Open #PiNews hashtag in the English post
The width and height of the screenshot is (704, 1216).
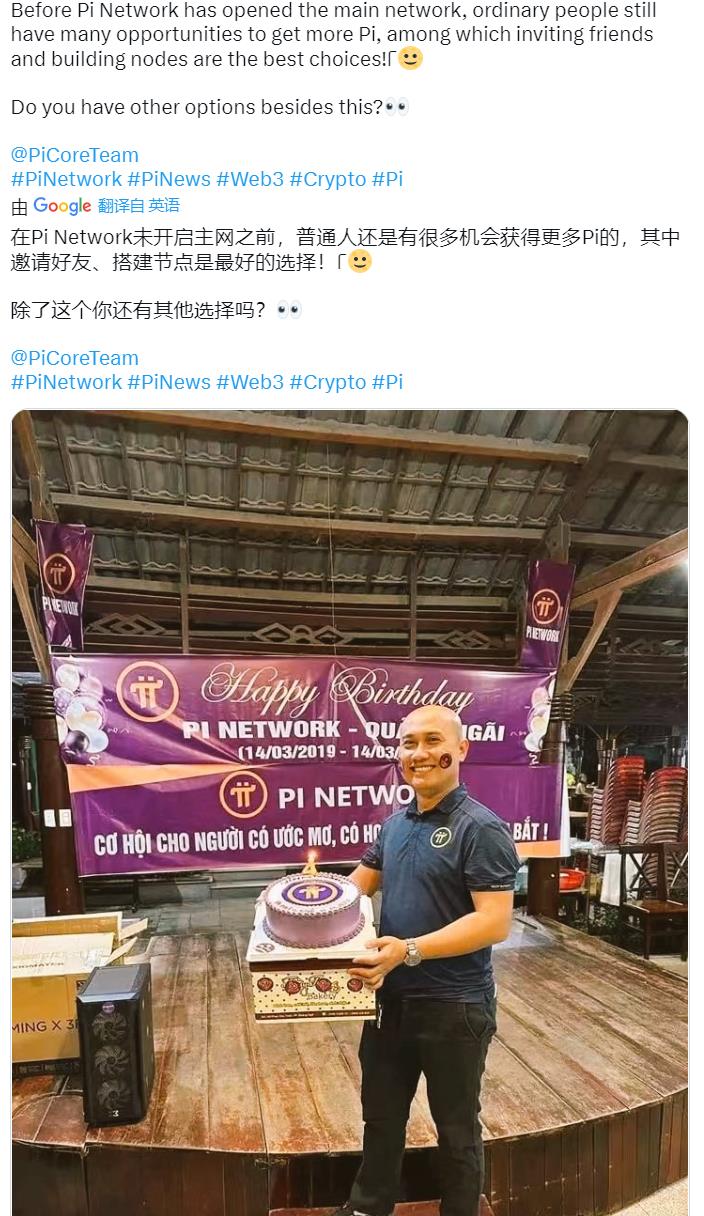click(169, 179)
